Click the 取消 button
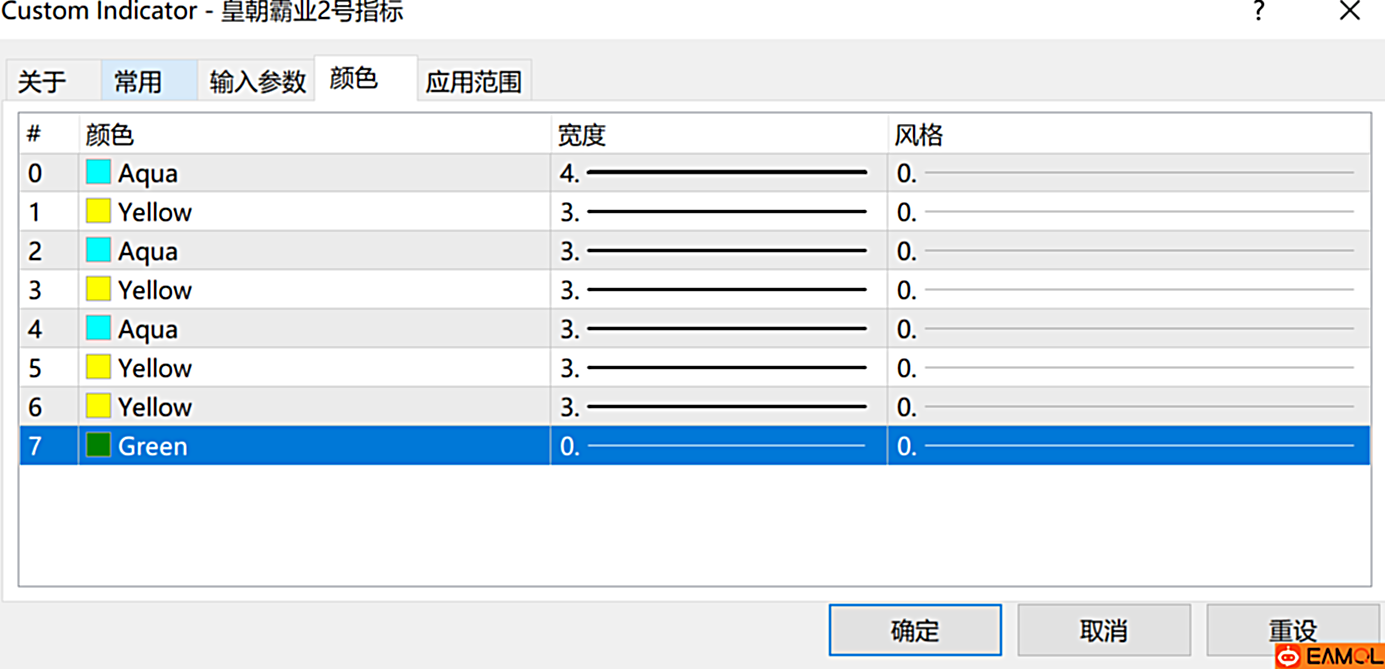Viewport: 1385px width, 669px height. (1103, 631)
